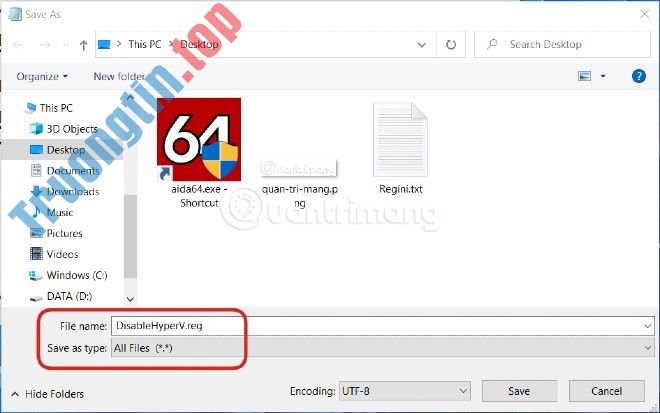This screenshot has width=660, height=413.
Task: Select Pictures in navigation pane
Action: pos(64,234)
